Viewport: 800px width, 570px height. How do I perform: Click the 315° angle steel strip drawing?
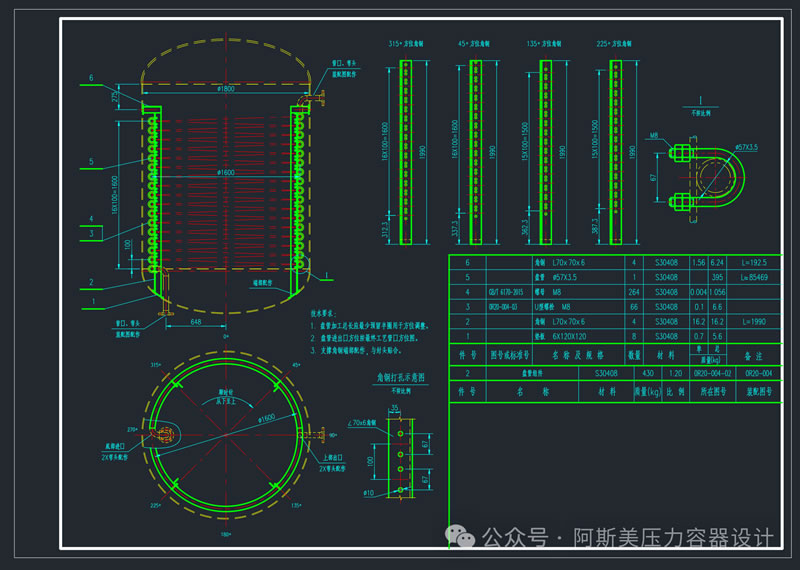(406, 150)
